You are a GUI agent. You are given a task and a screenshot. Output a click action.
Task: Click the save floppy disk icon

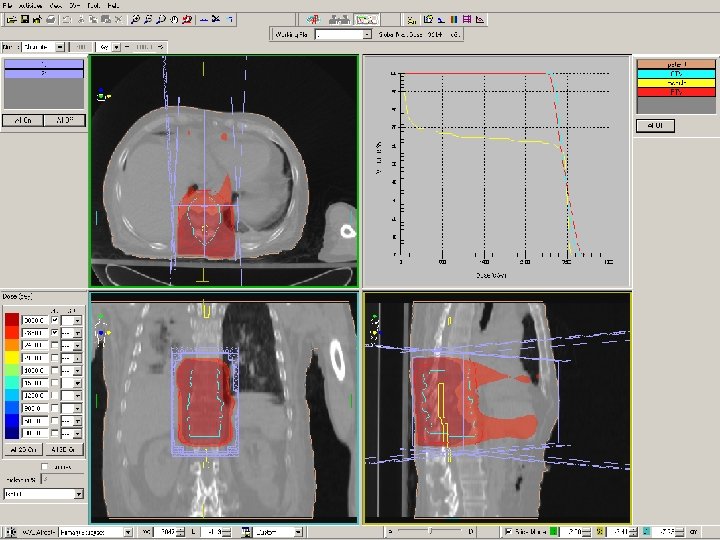(x=25, y=19)
